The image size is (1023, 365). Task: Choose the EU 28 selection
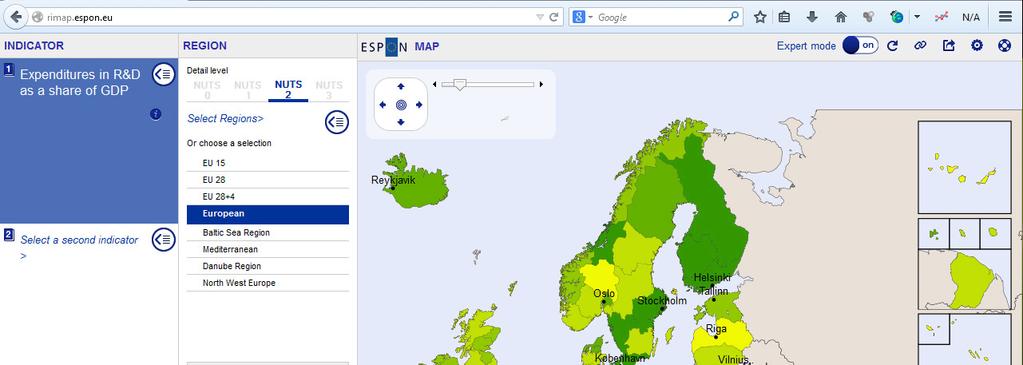(x=267, y=180)
